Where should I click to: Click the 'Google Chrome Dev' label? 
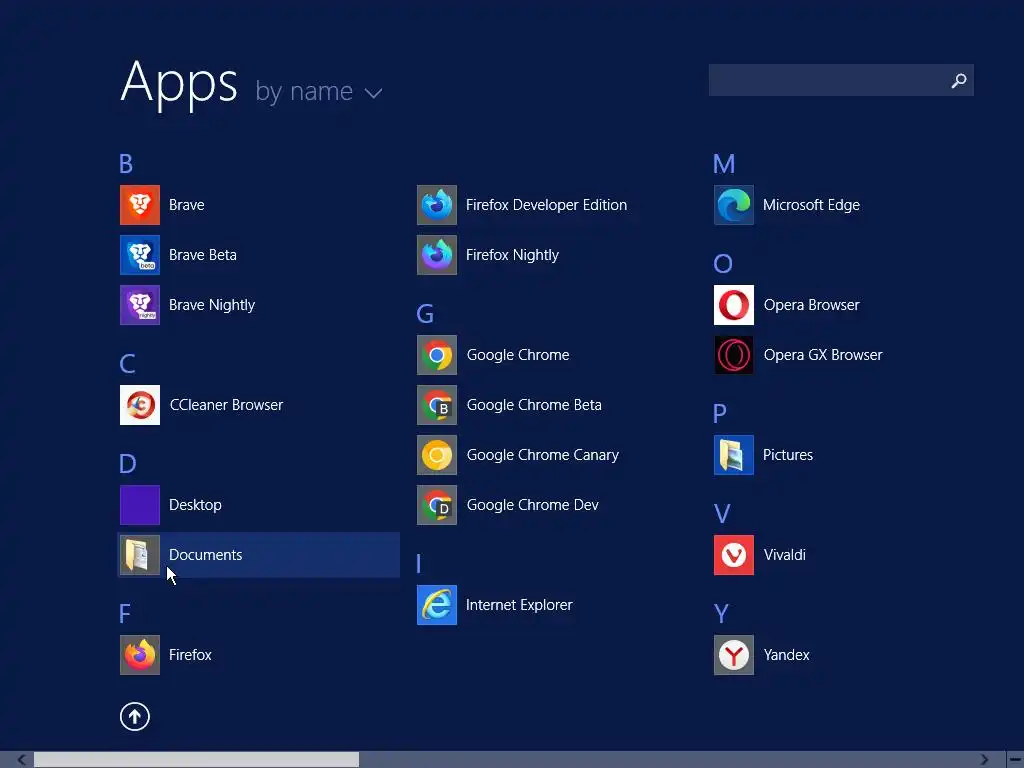[x=532, y=505]
